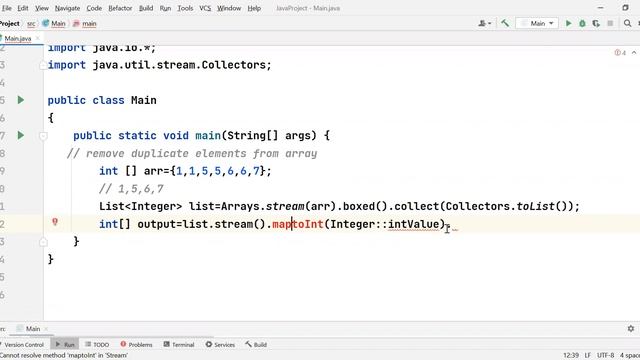The height and width of the screenshot is (360, 640).
Task: Open the VCS menu
Action: [205, 8]
